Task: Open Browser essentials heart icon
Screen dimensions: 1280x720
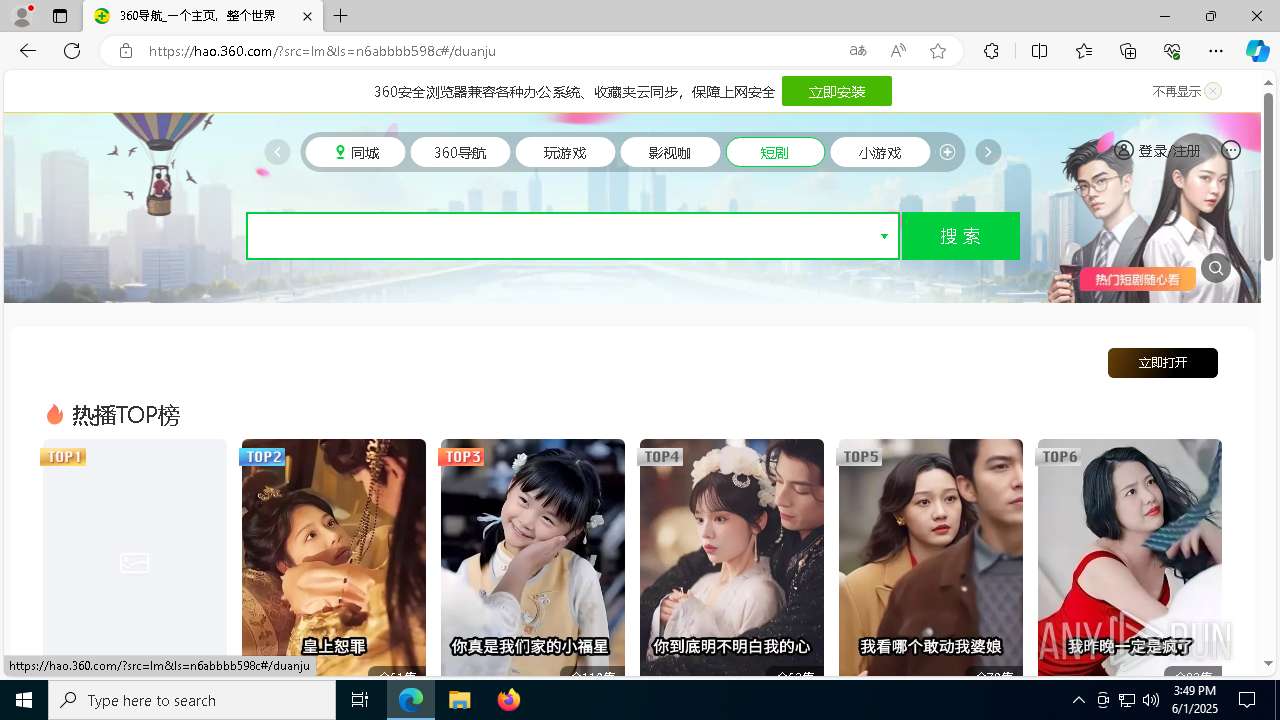Action: pos(1172,51)
